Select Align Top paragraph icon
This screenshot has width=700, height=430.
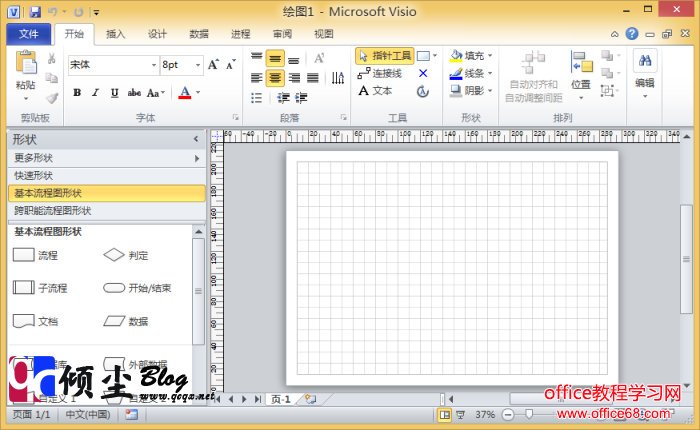(x=256, y=58)
